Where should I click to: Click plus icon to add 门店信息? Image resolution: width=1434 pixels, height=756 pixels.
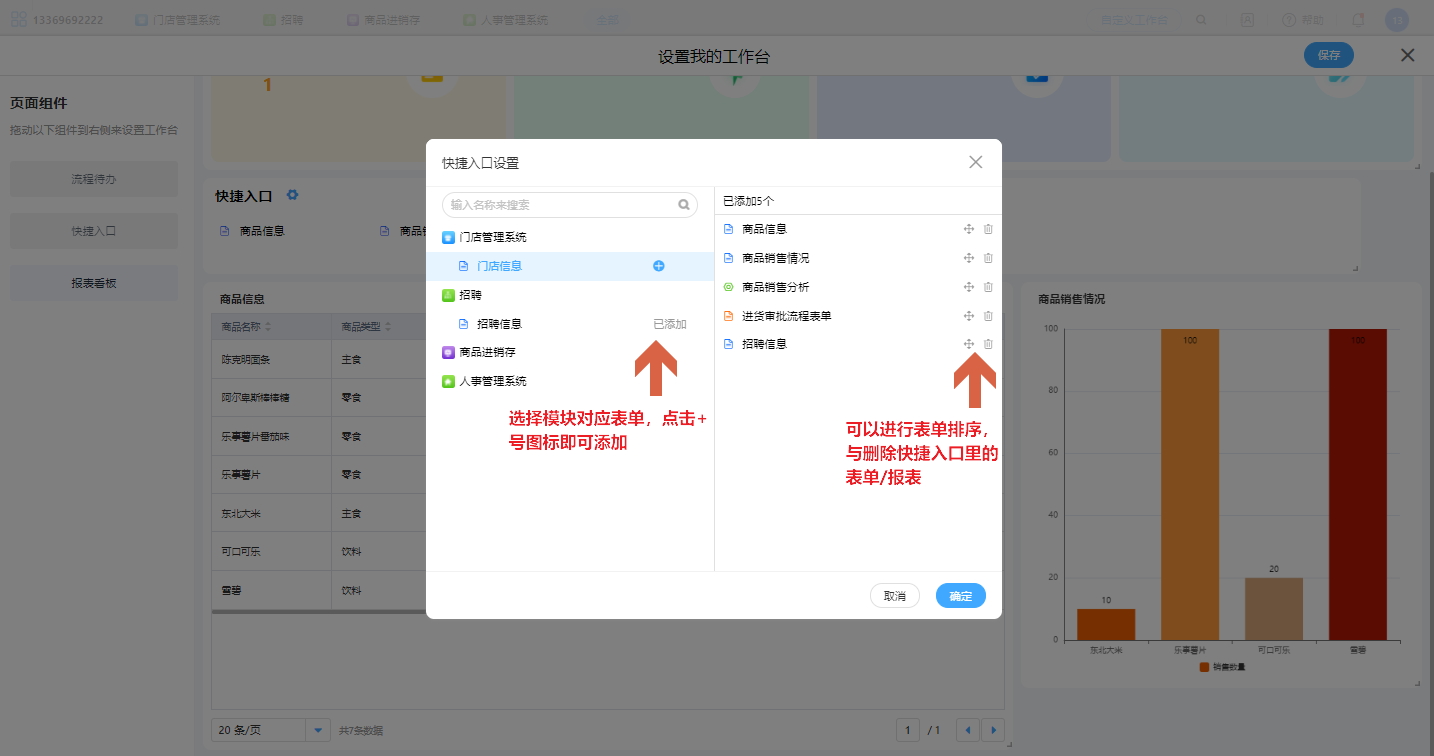coord(658,266)
